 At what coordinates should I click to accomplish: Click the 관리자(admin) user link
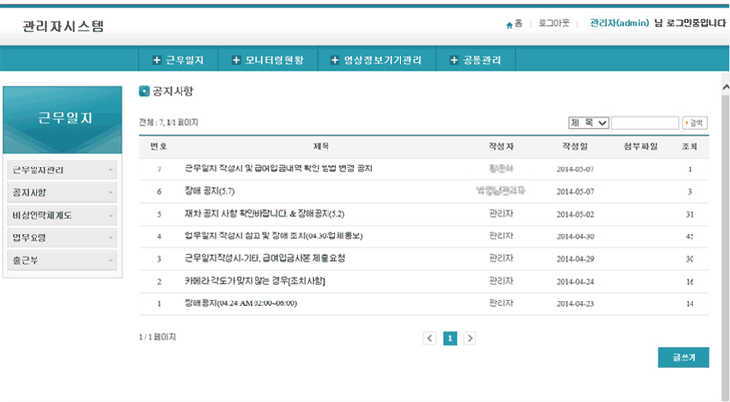click(x=620, y=23)
